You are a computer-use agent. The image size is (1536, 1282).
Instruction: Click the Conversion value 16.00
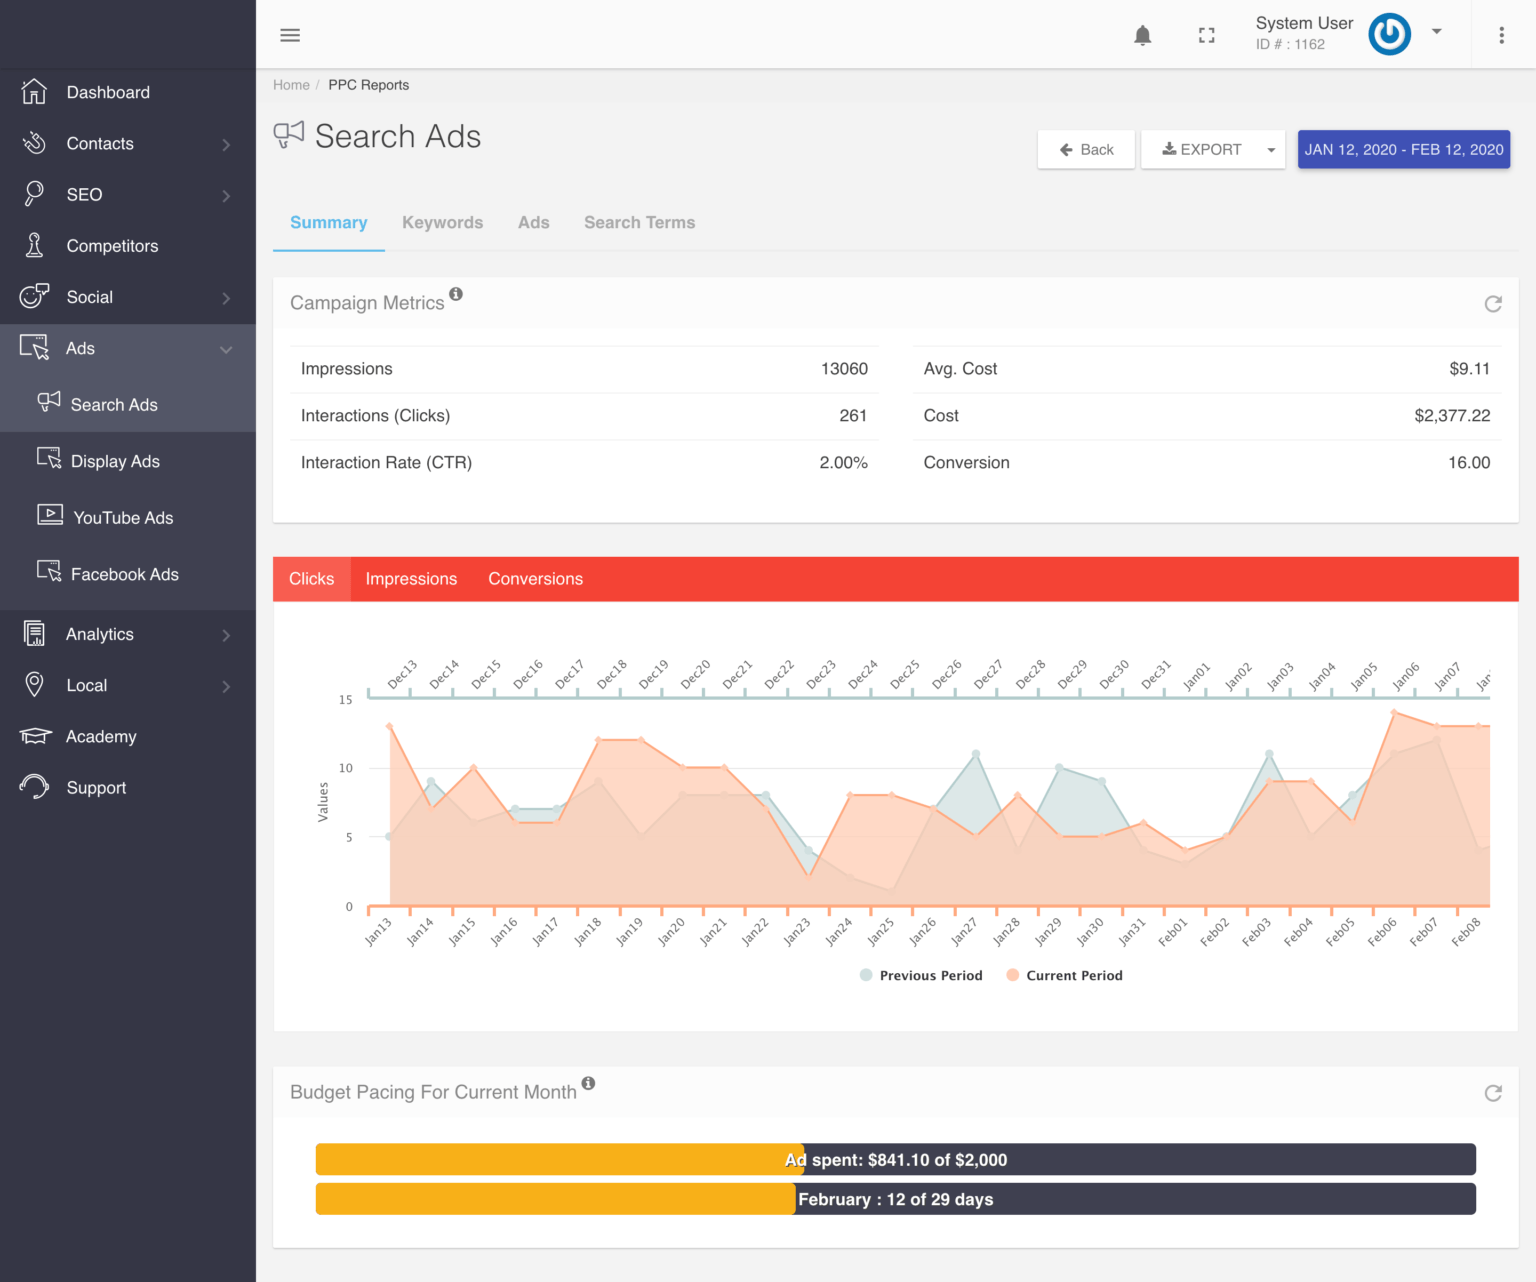[1469, 462]
